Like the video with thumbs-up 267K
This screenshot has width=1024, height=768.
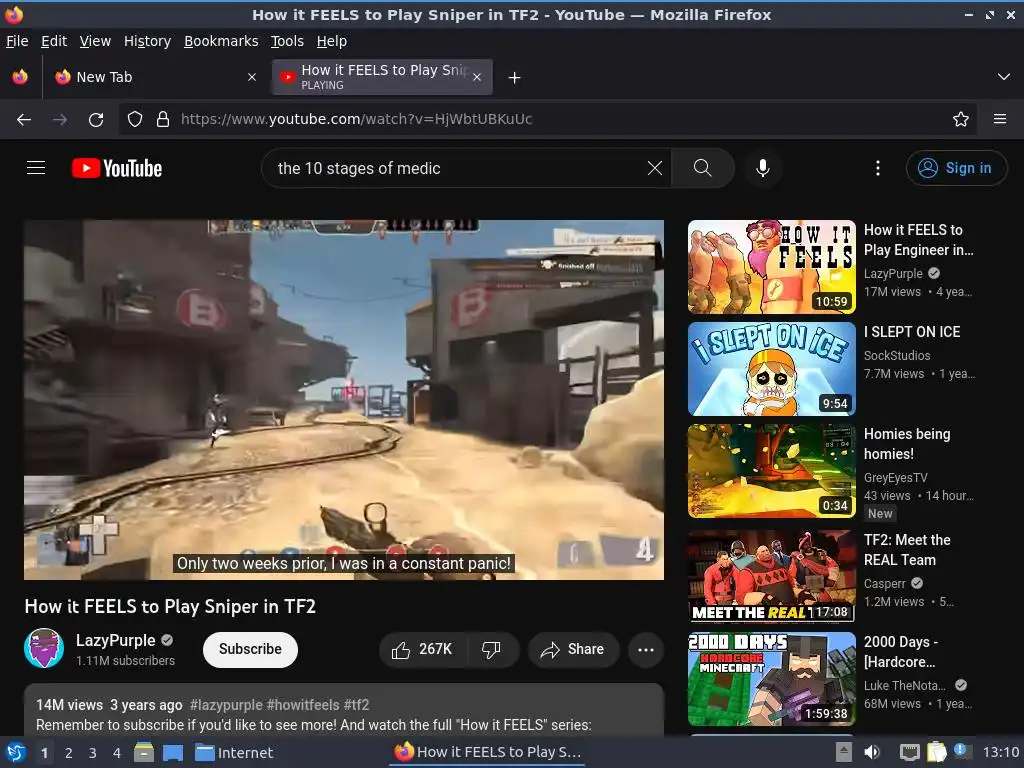coord(422,649)
